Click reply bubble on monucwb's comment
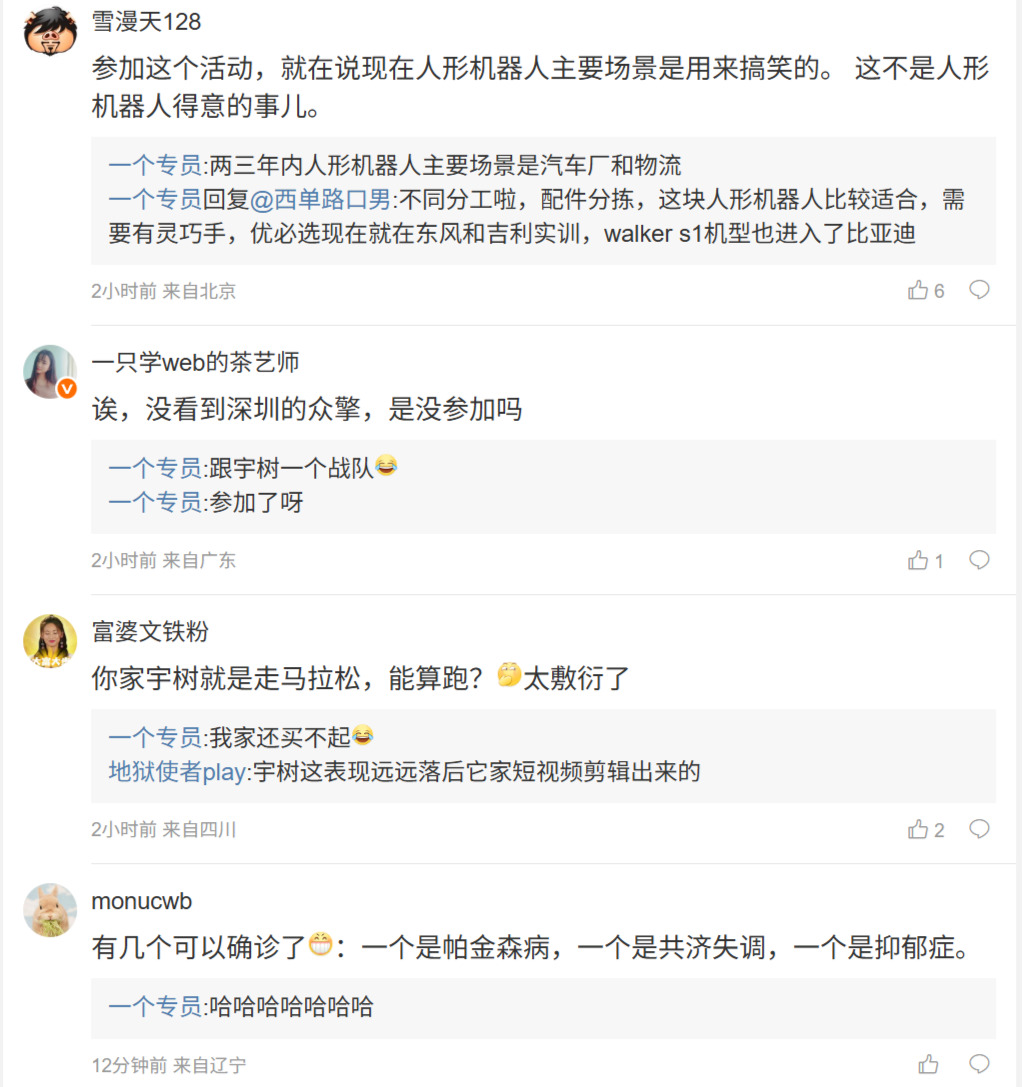Viewport: 1022px width, 1087px height. click(980, 1063)
